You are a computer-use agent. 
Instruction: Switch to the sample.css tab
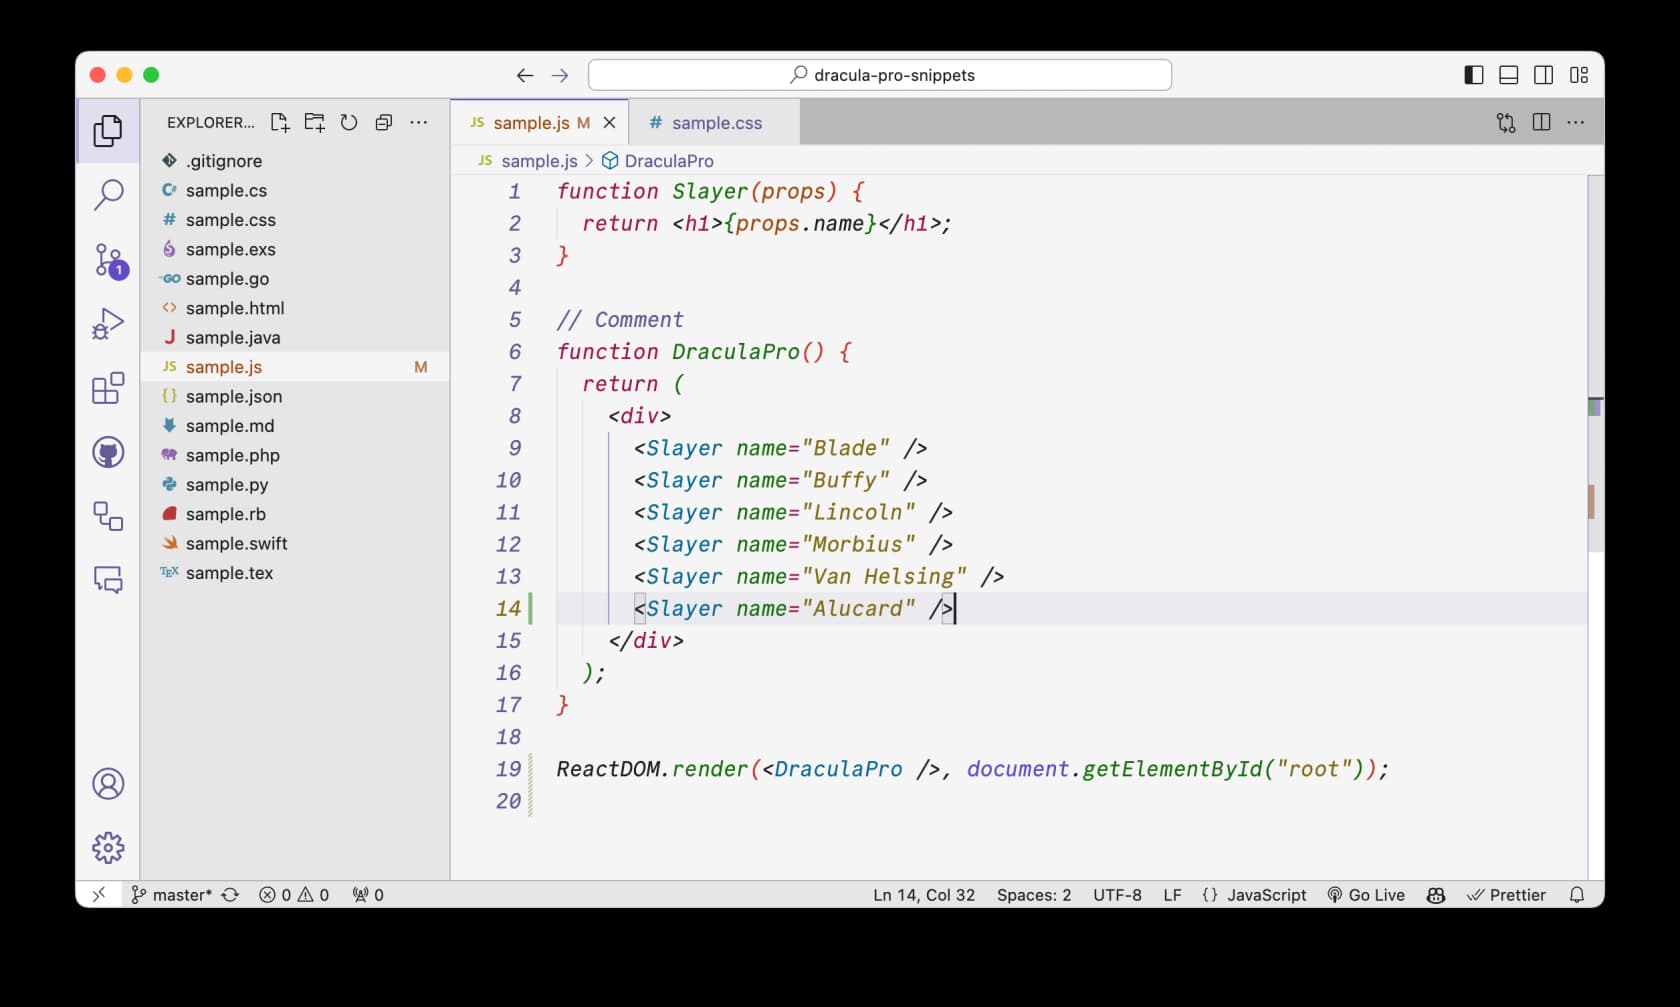[716, 122]
